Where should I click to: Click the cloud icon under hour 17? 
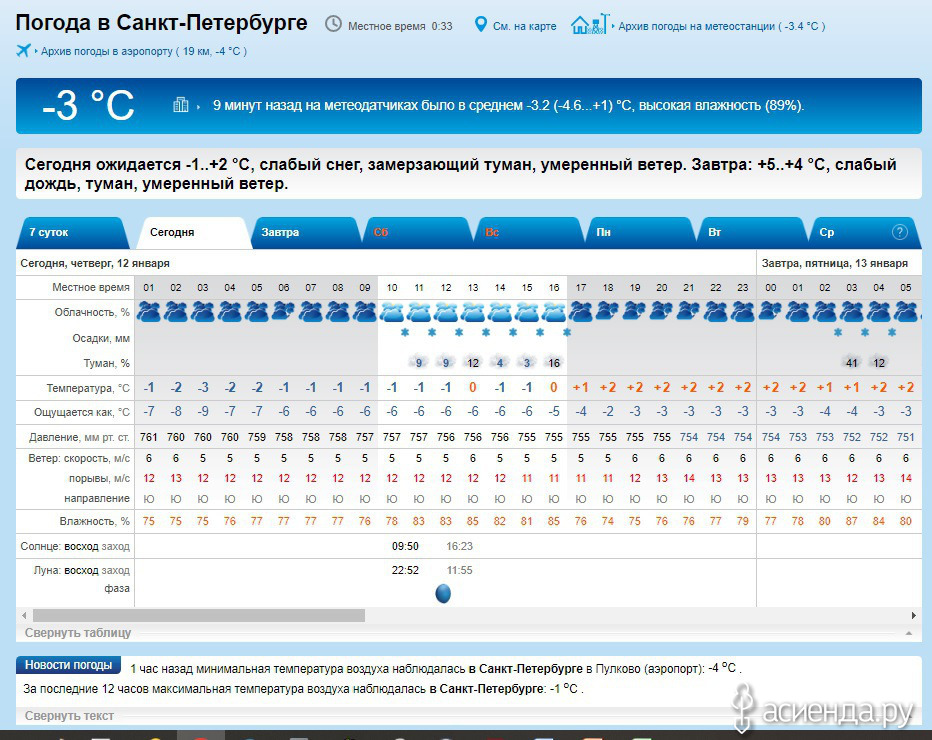coord(581,311)
